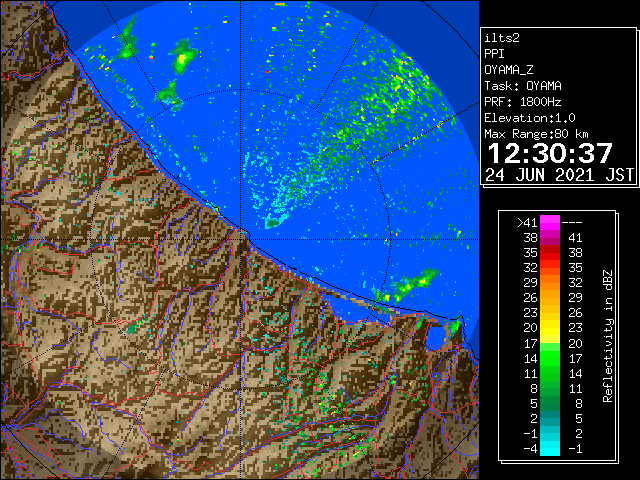Viewport: 640px width, 480px height.
Task: Click the teal 2-5 dBZ legend swatch
Action: [x=550, y=418]
